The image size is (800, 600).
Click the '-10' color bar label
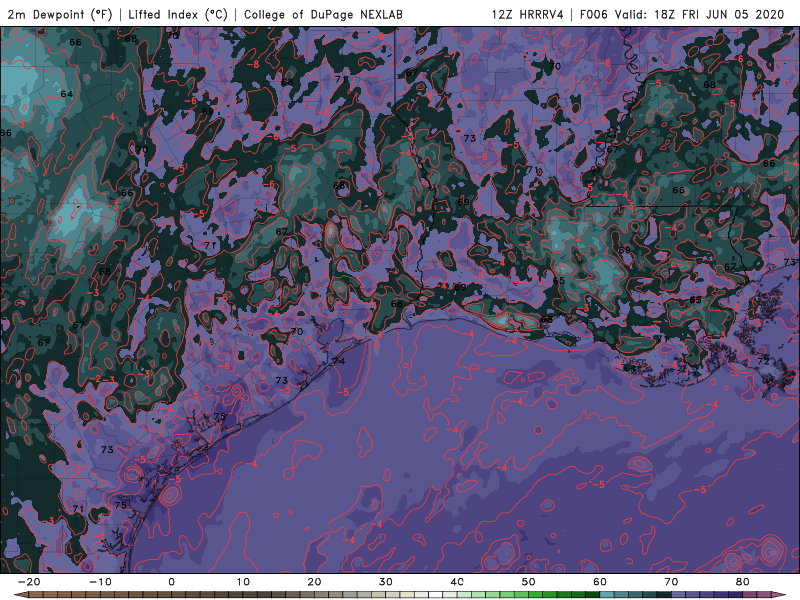100,582
